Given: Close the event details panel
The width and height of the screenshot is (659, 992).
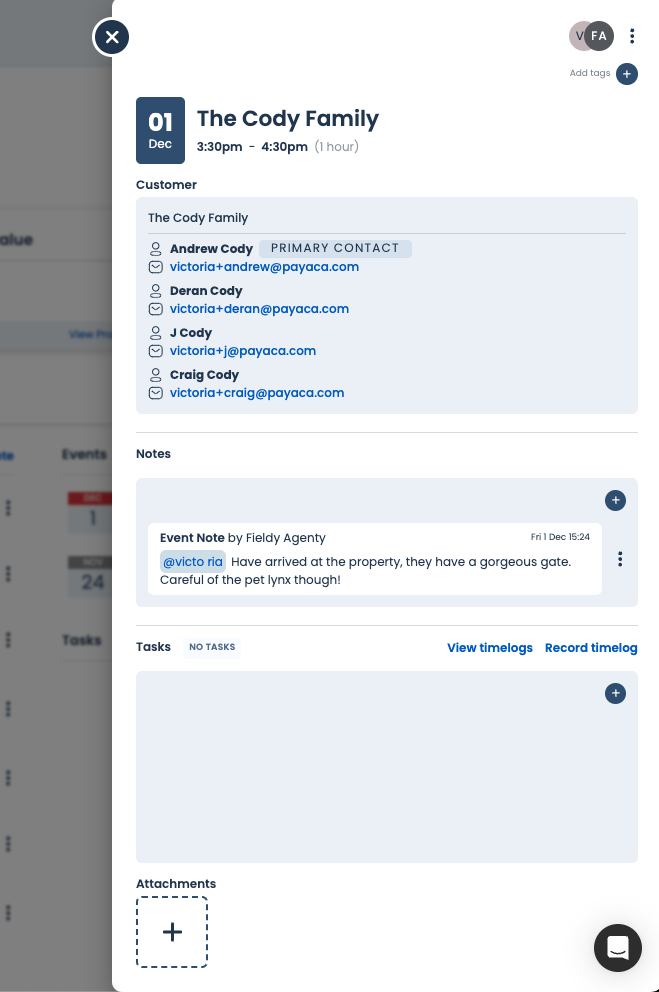Looking at the screenshot, I should click(112, 38).
